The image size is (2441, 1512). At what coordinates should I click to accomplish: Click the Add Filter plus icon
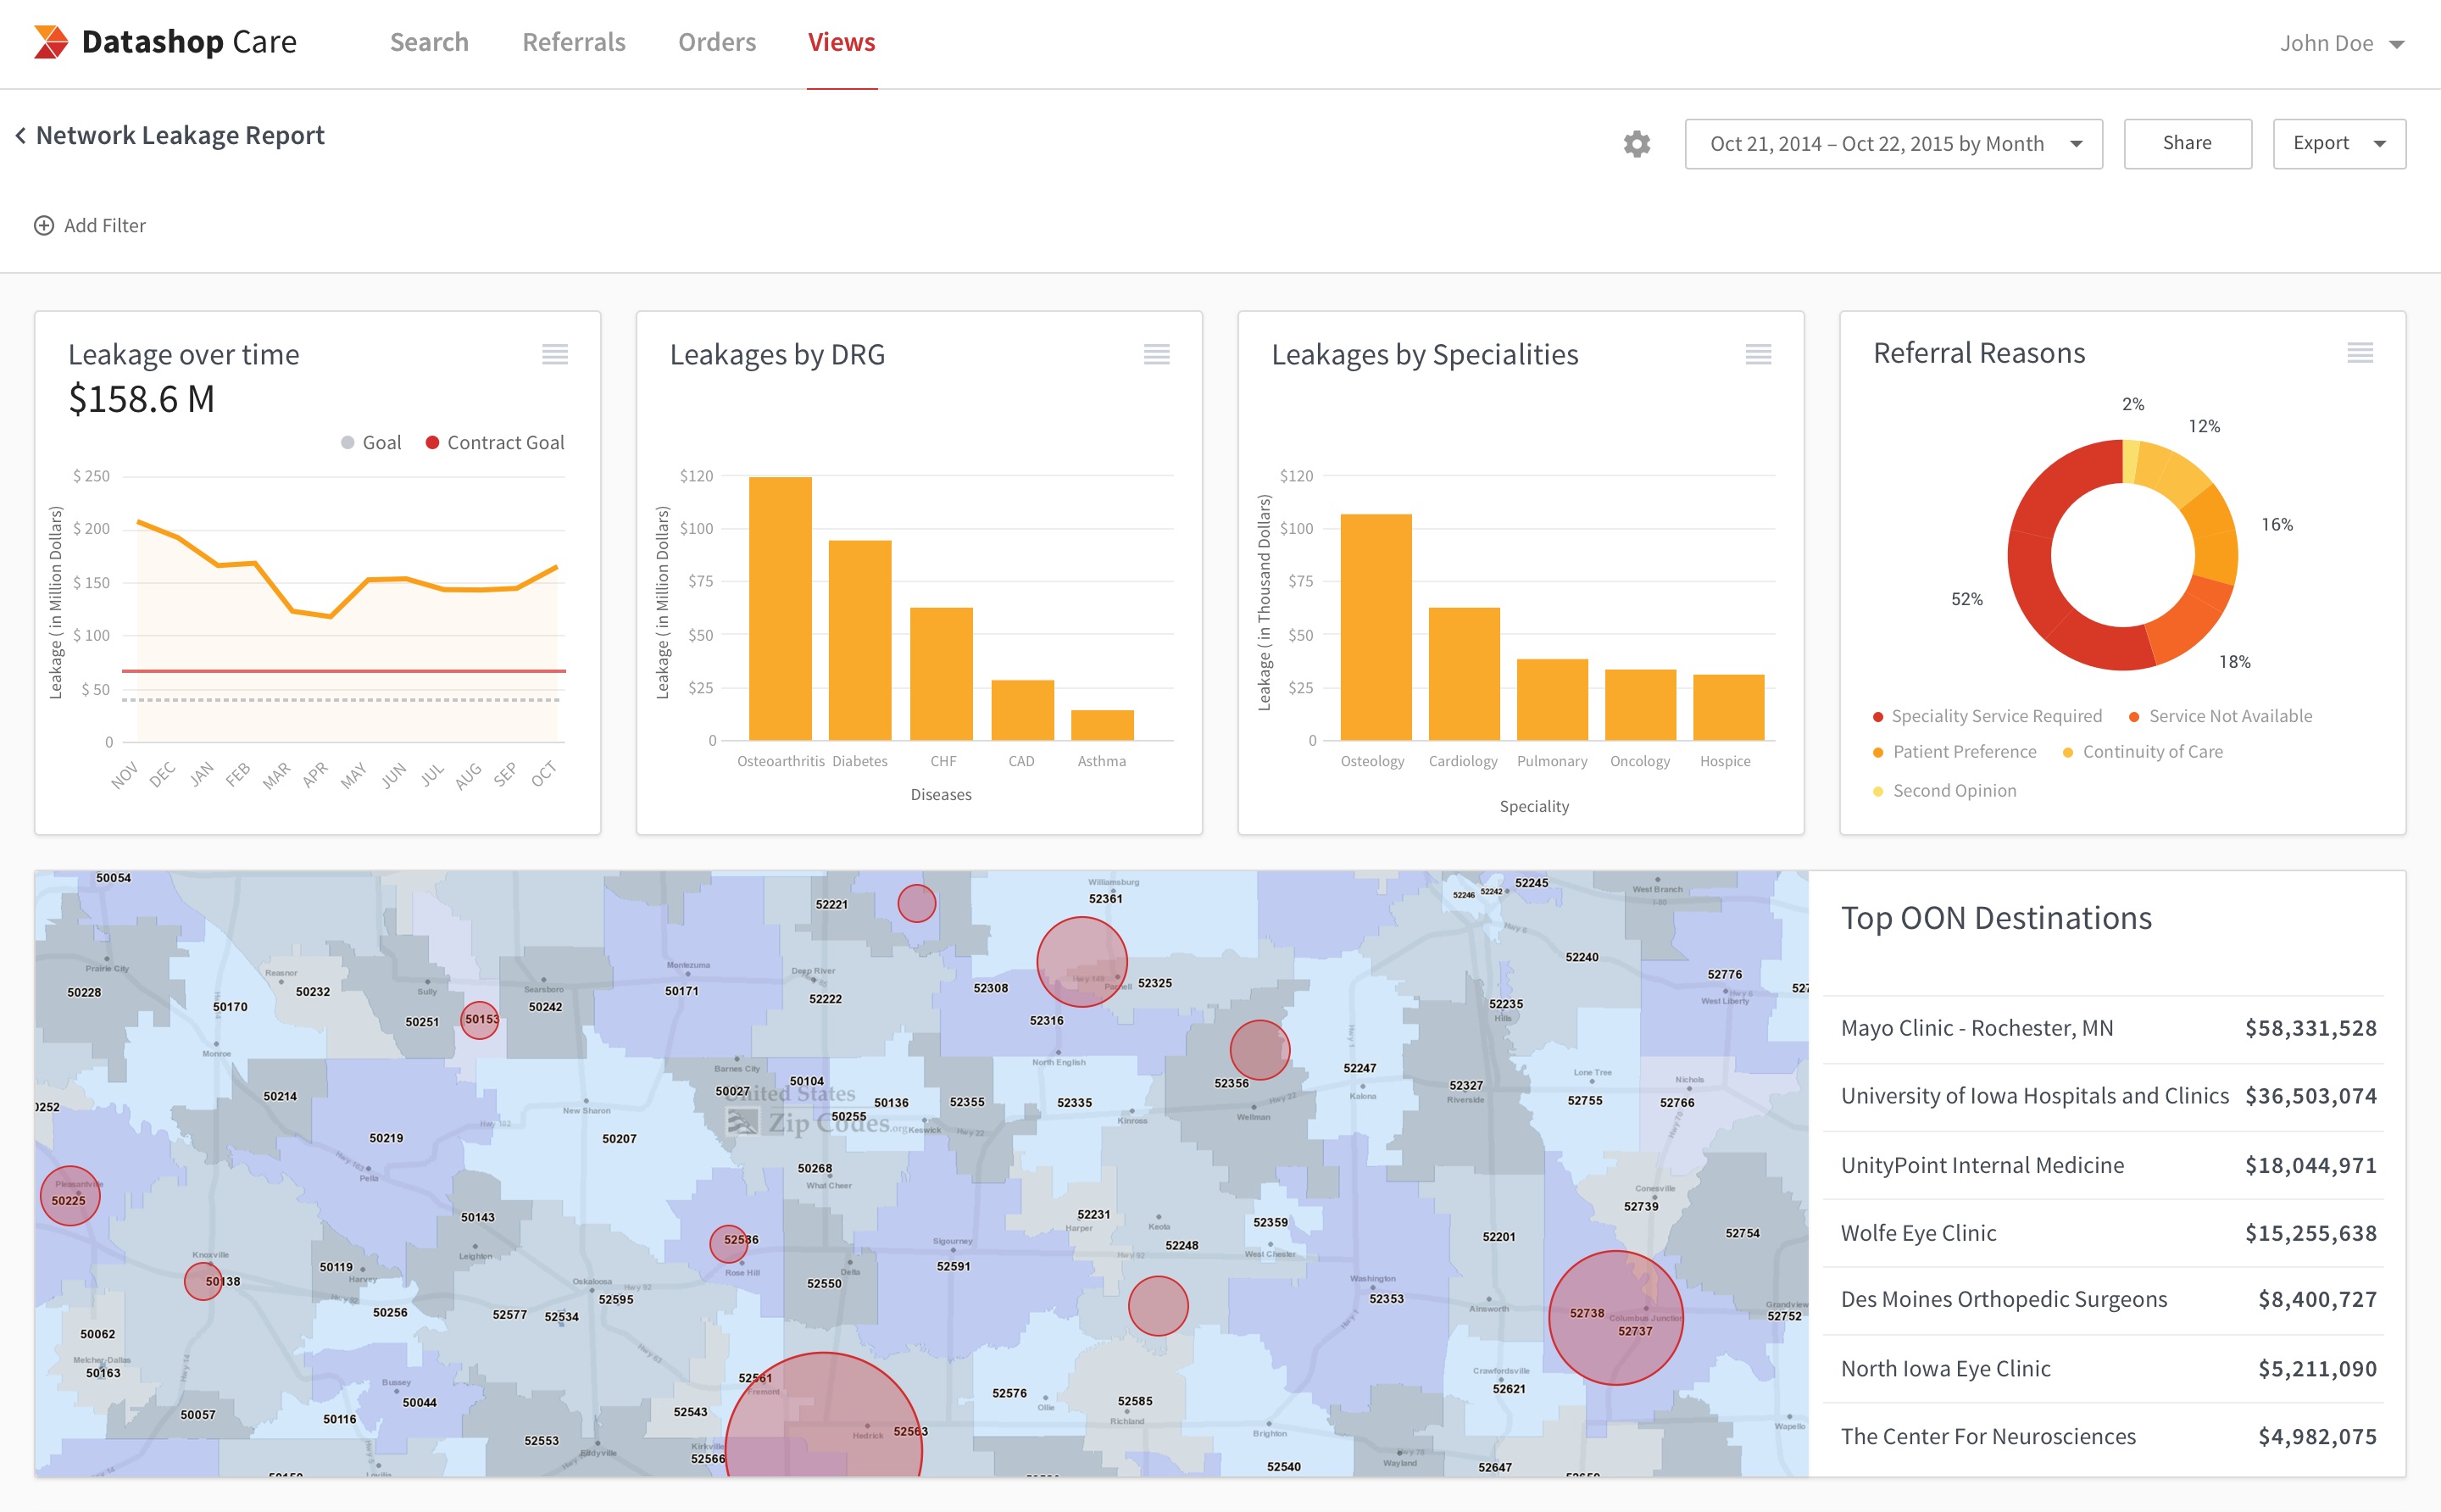[44, 226]
